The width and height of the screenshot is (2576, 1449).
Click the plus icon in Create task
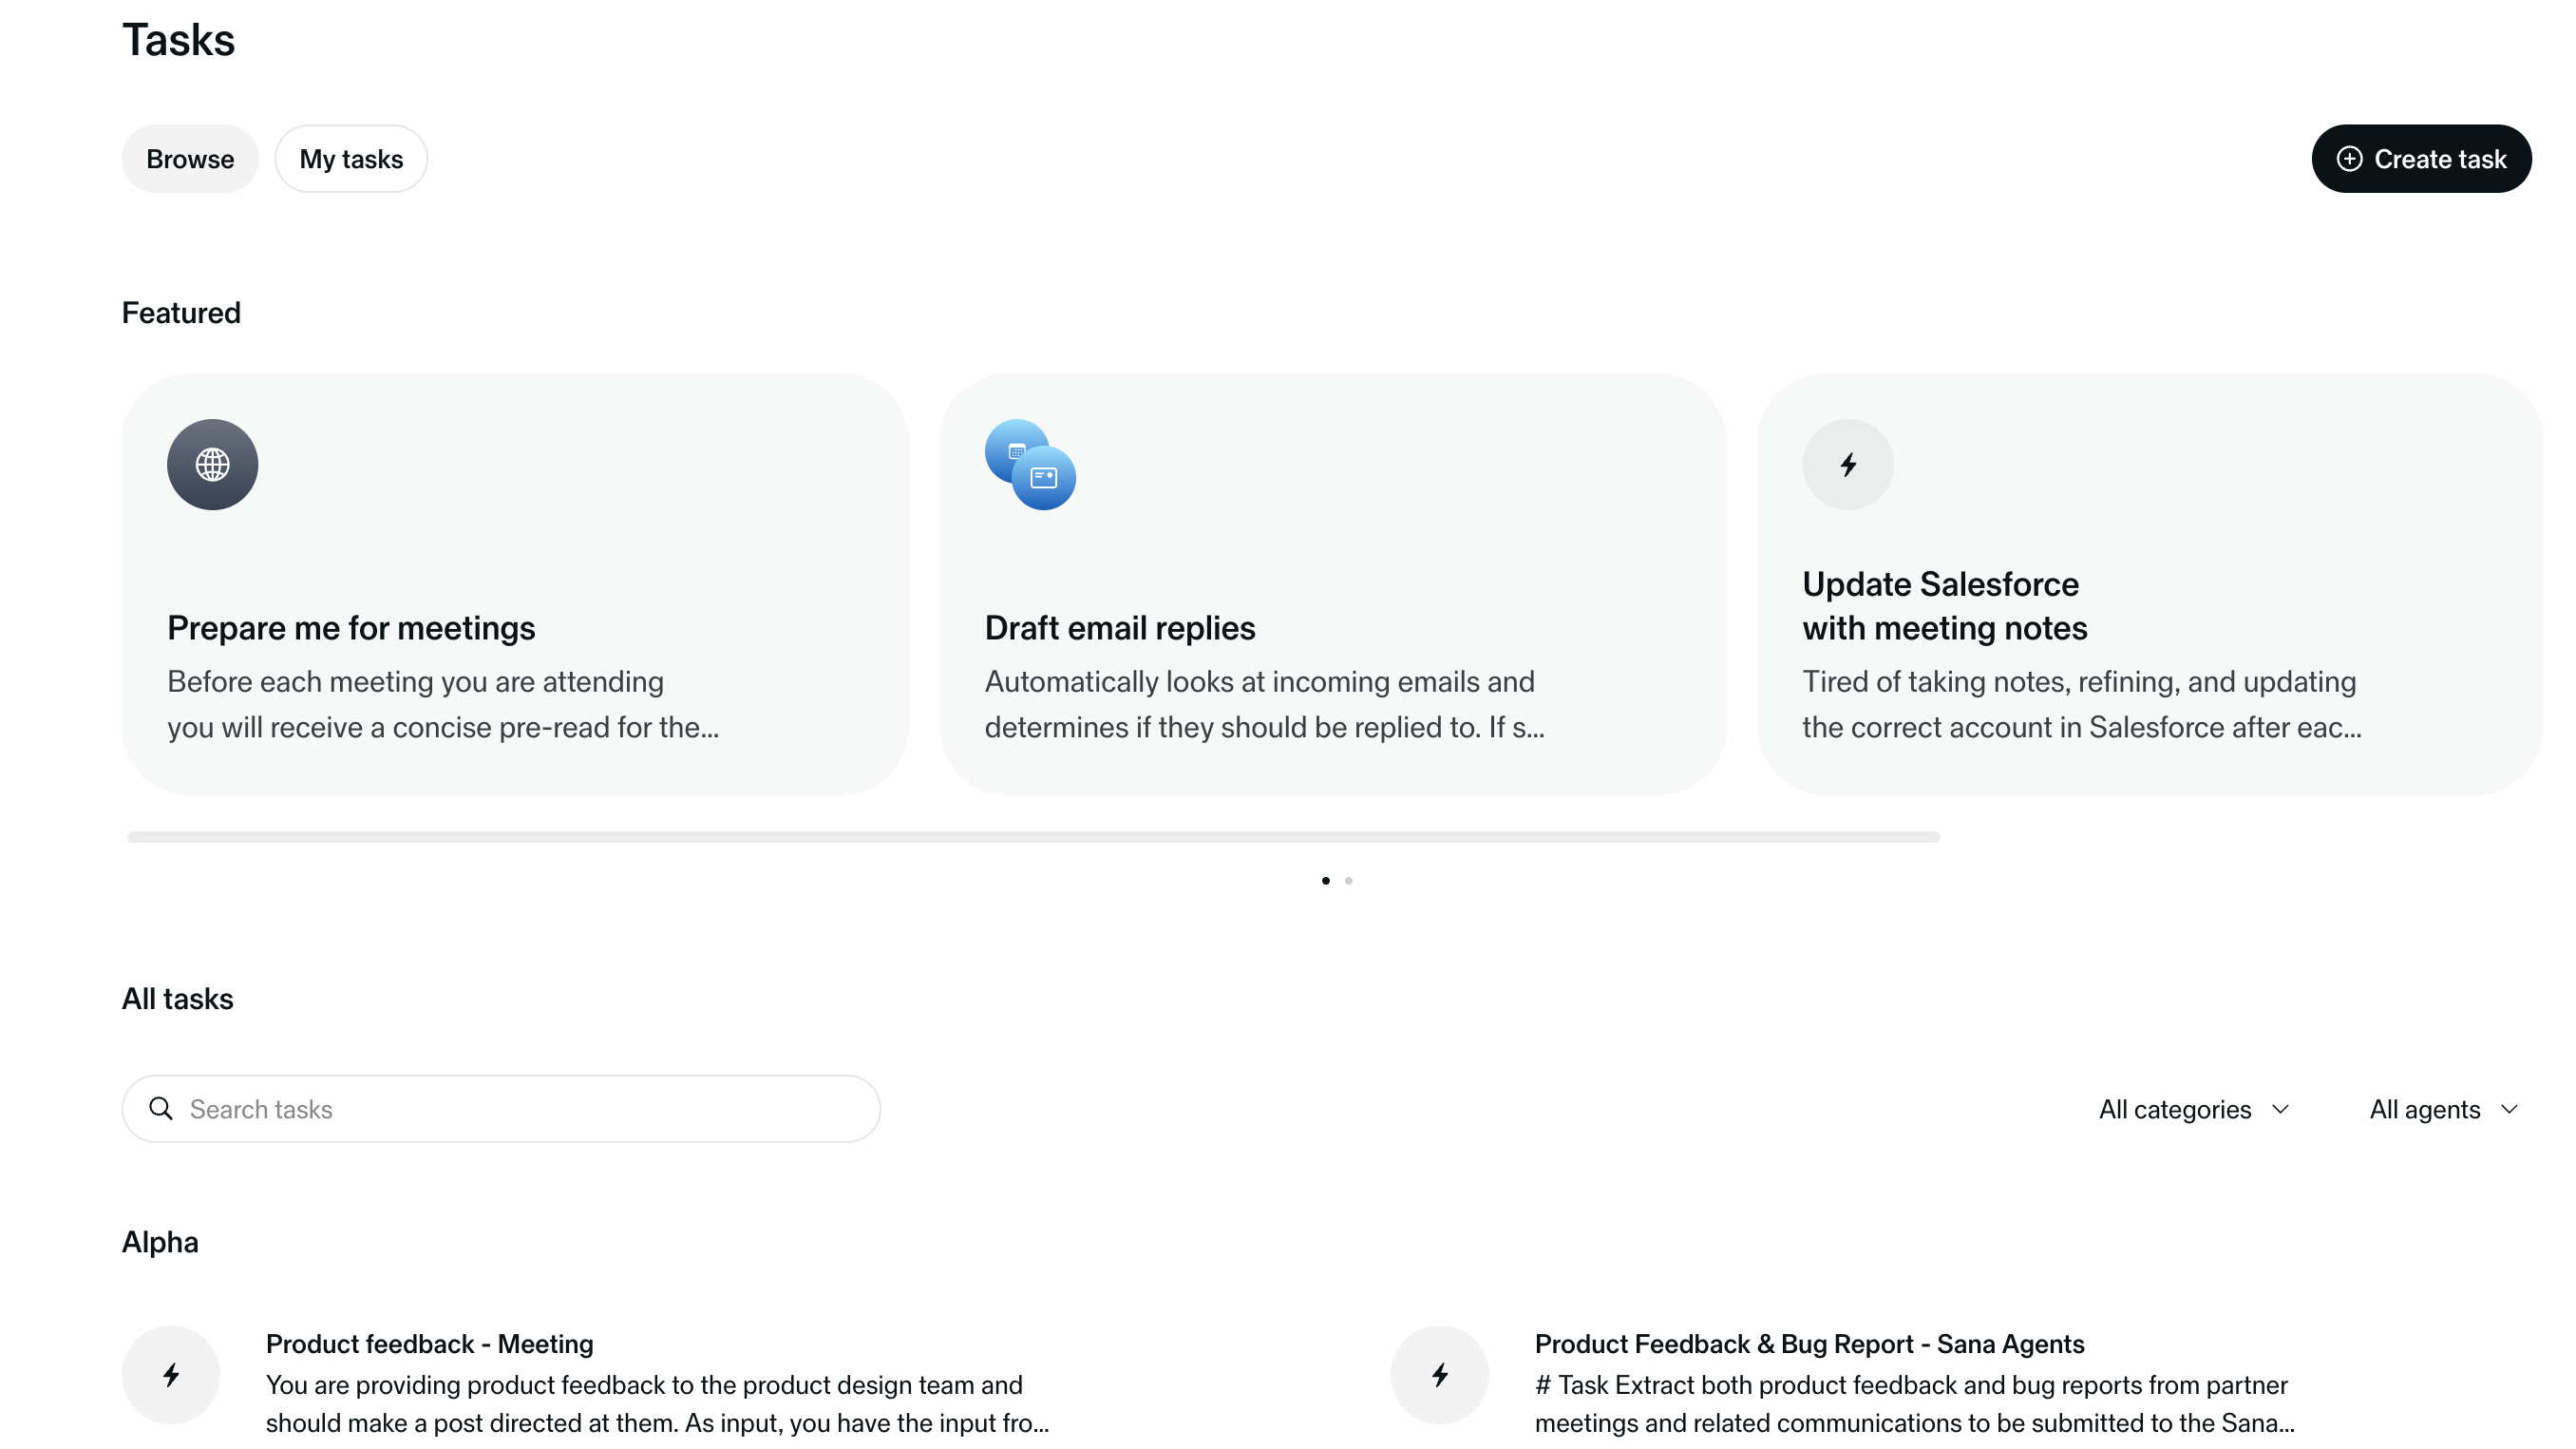tap(2349, 159)
